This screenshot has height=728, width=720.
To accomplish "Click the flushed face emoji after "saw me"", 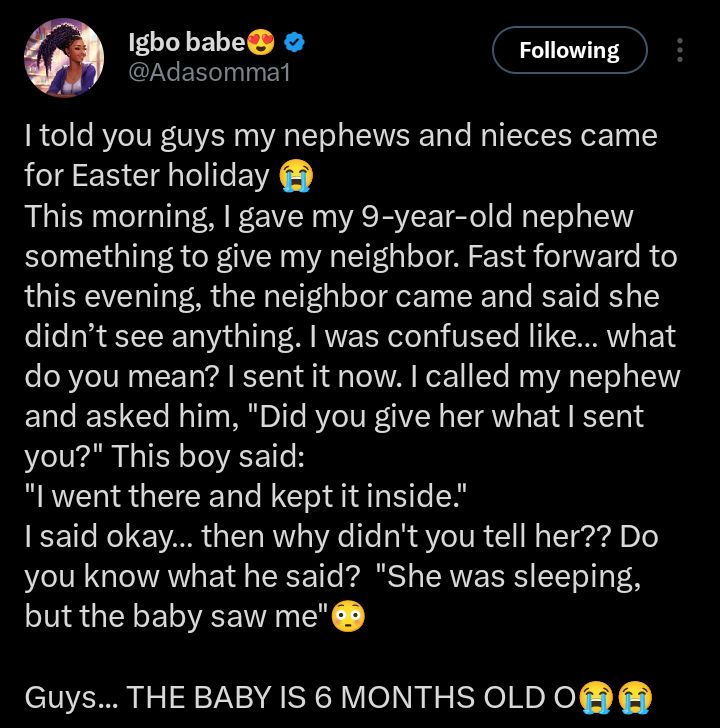I will click(x=349, y=617).
